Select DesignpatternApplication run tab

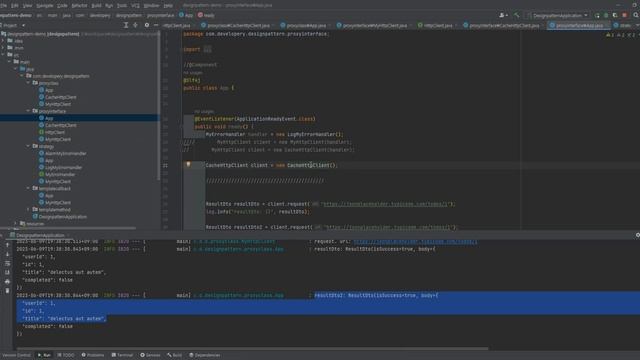40,236
